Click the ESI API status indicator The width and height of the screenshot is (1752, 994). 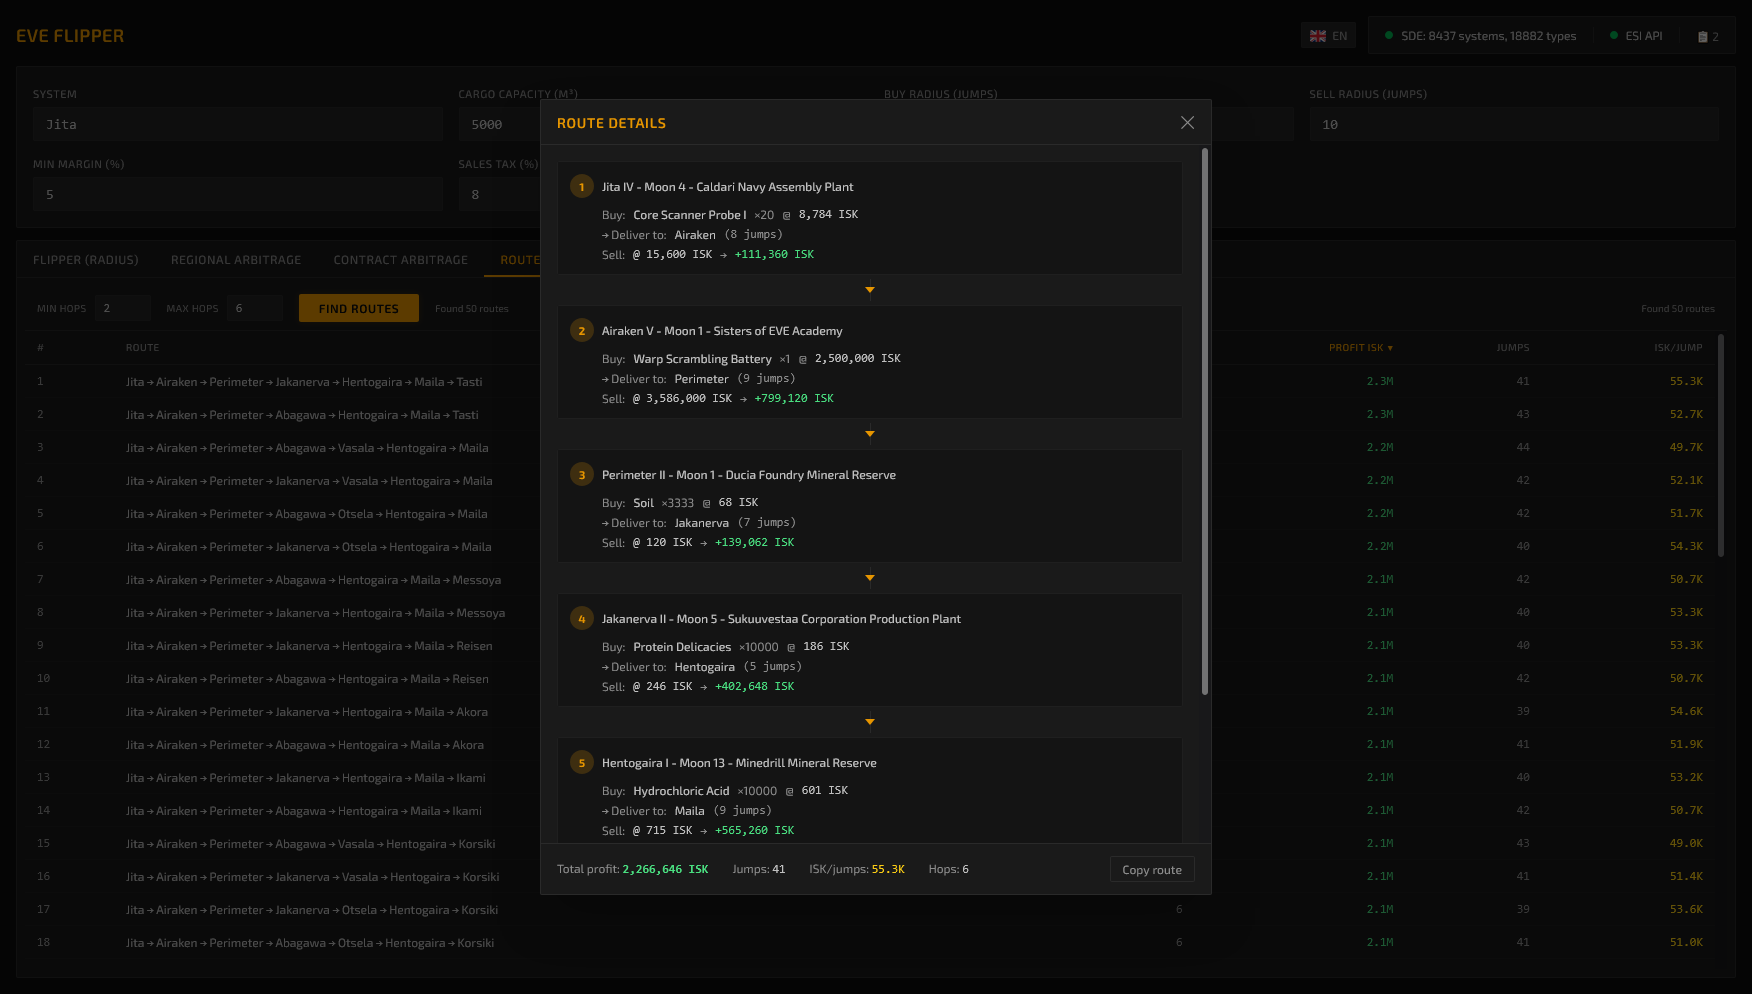(1636, 36)
